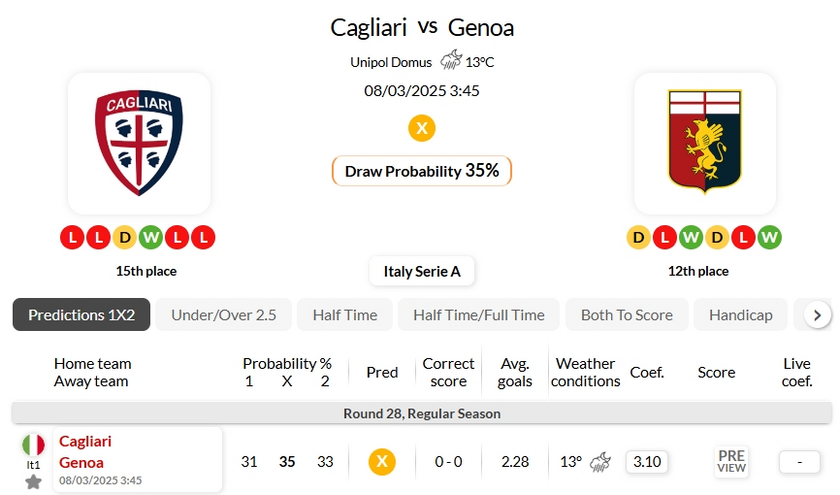The height and width of the screenshot is (495, 840).
Task: Click the yellow X prediction in table row
Action: (382, 461)
